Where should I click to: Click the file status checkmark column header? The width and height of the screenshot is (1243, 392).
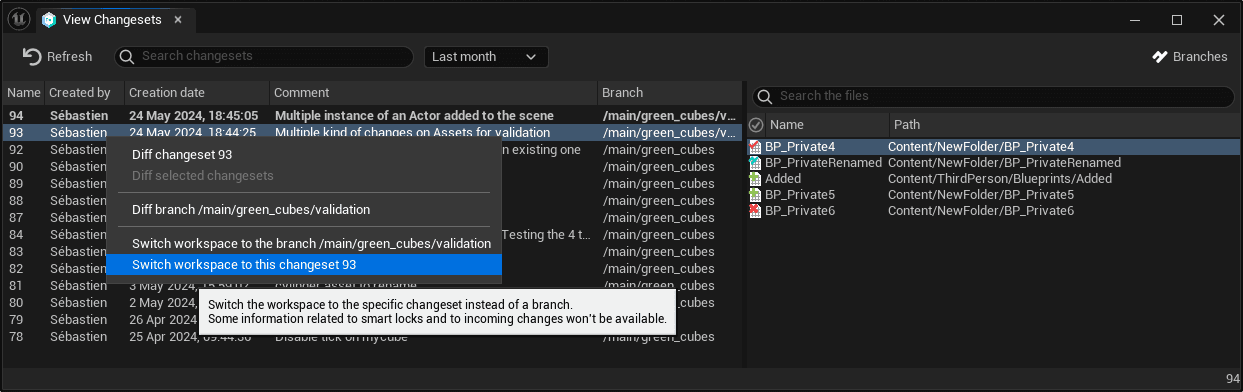click(757, 125)
